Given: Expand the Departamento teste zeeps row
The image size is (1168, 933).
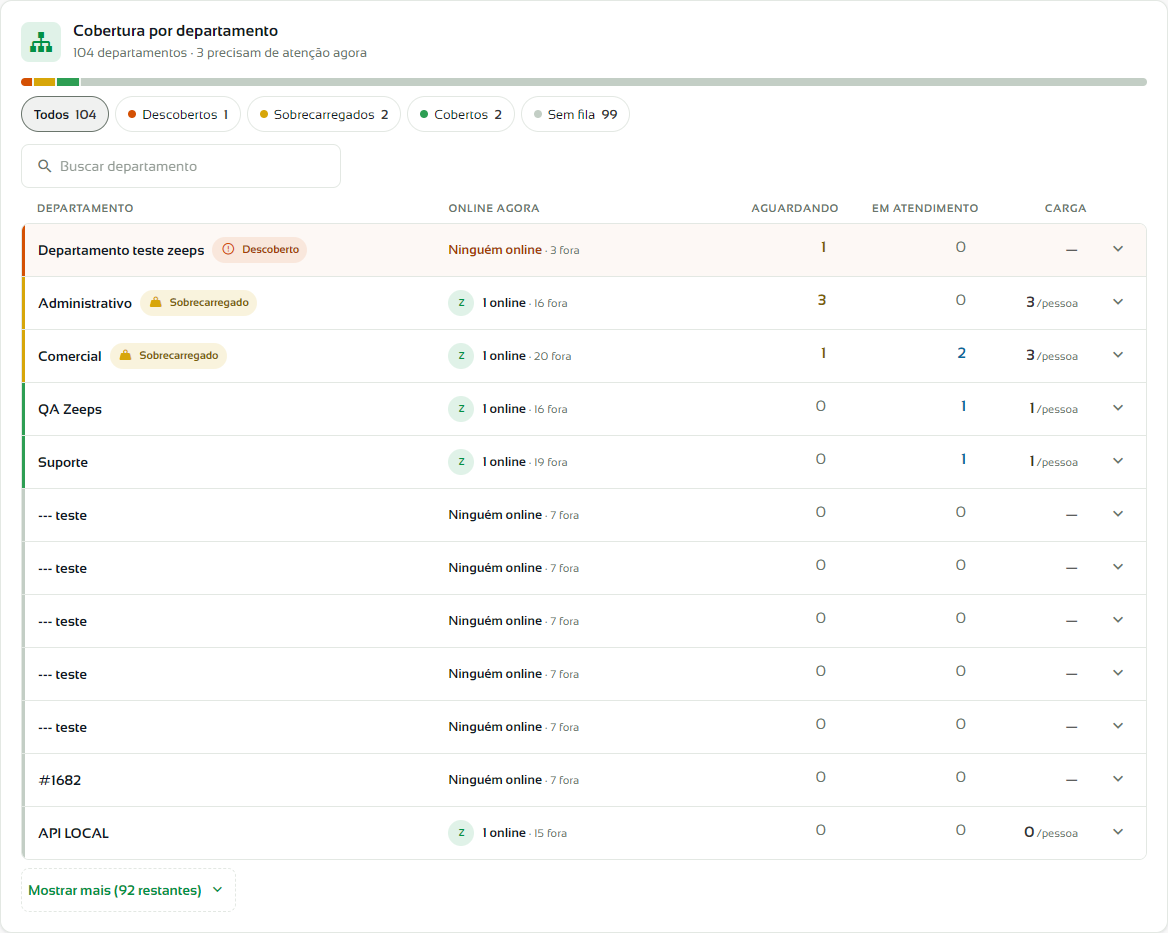Looking at the screenshot, I should (x=1118, y=249).
